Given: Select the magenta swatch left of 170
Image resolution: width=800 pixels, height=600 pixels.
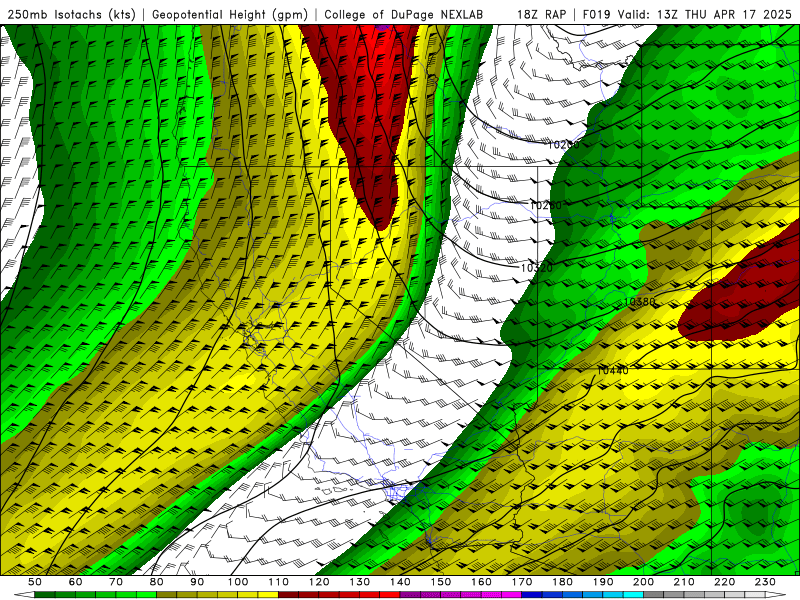Looking at the screenshot, I should (512, 595).
